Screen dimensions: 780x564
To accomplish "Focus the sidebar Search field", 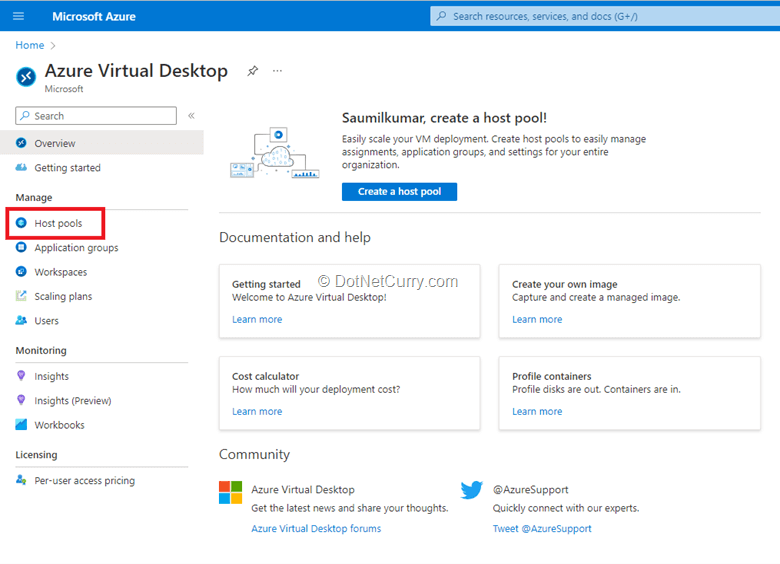I will (96, 115).
